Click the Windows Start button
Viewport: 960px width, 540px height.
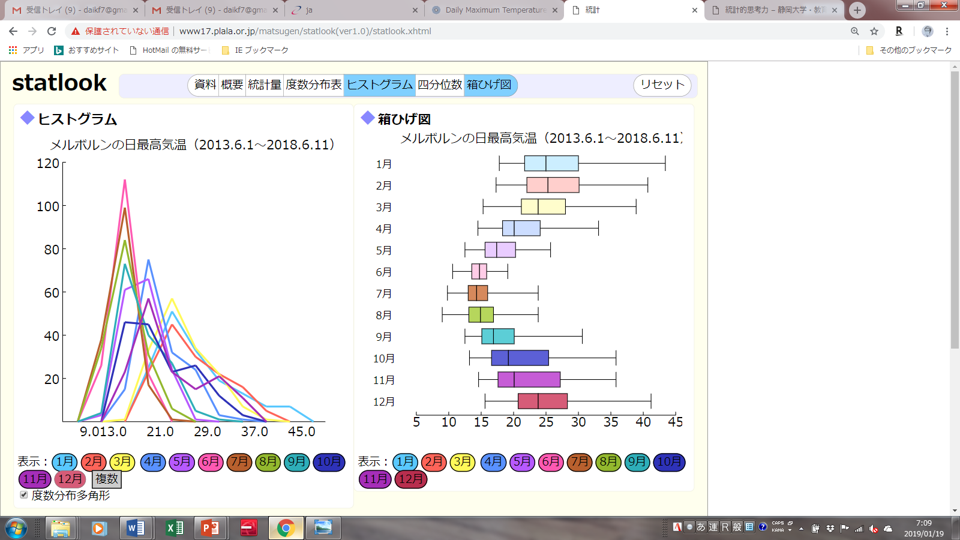17,527
